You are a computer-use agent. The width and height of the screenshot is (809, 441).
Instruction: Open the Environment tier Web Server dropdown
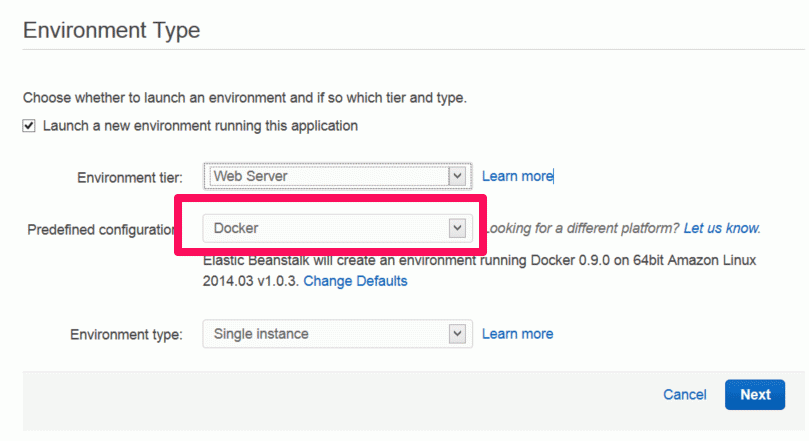point(337,176)
